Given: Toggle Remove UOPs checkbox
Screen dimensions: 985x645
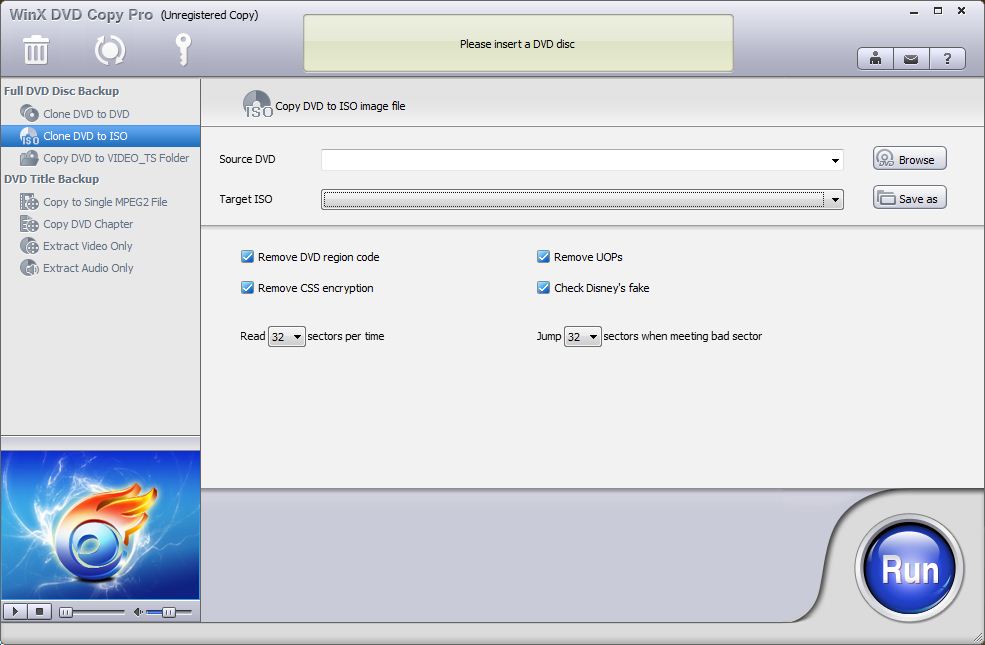Looking at the screenshot, I should tap(543, 256).
